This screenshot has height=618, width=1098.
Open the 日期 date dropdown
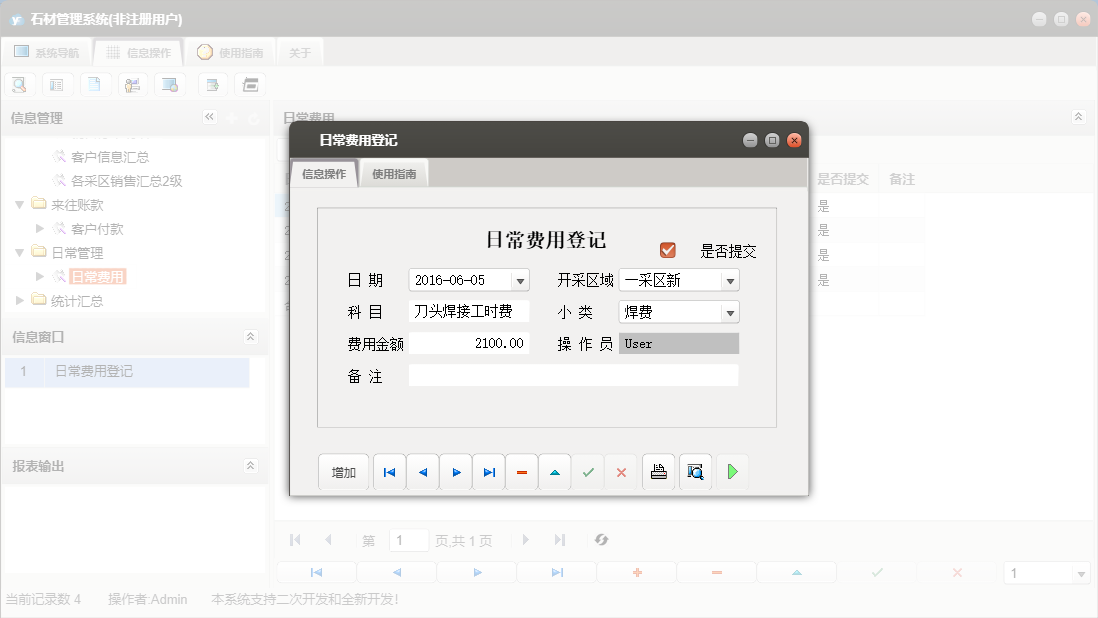[521, 280]
